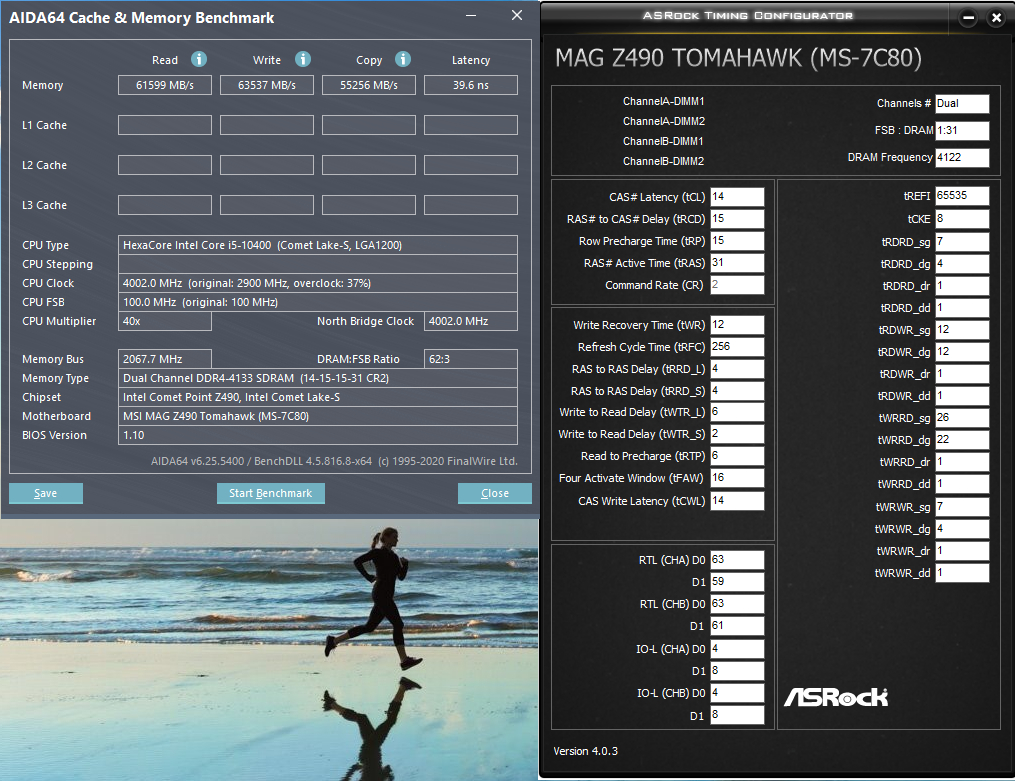Click the CPU Type value field

(318, 245)
